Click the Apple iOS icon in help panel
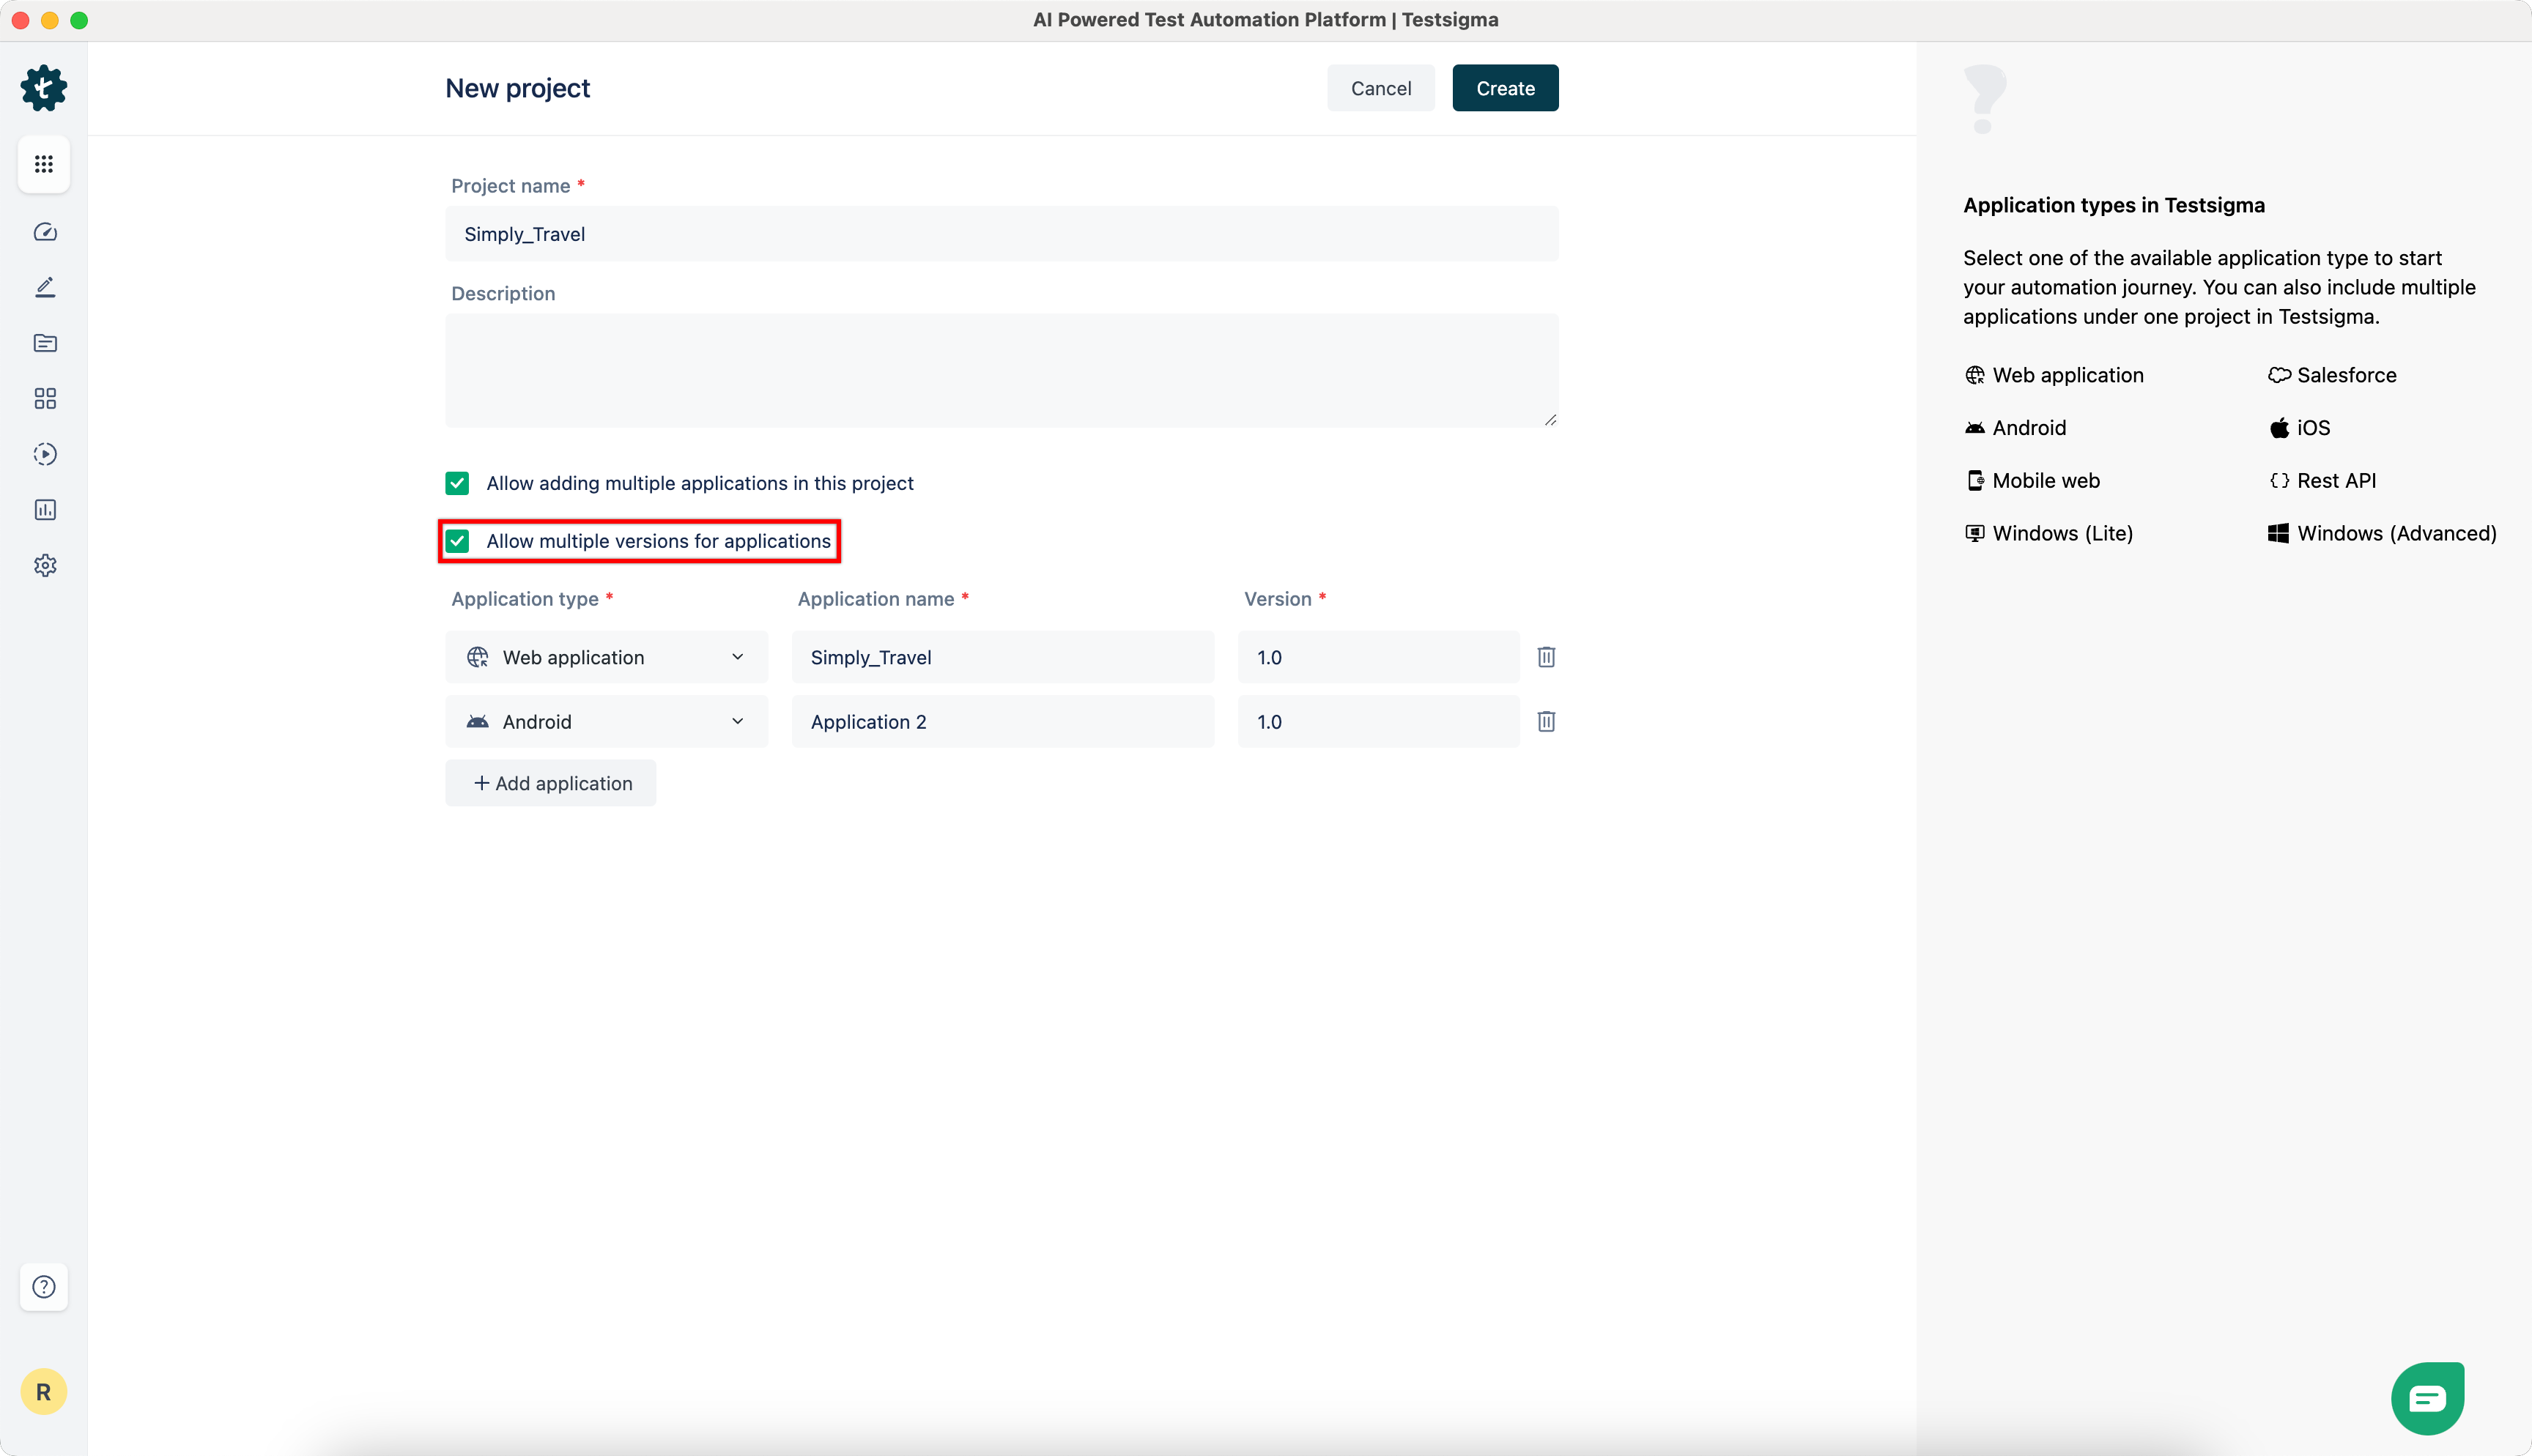The height and width of the screenshot is (1456, 2532). [x=2279, y=428]
